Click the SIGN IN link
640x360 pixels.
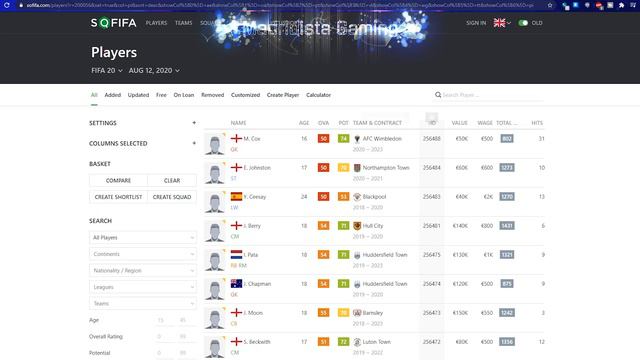[x=476, y=23]
